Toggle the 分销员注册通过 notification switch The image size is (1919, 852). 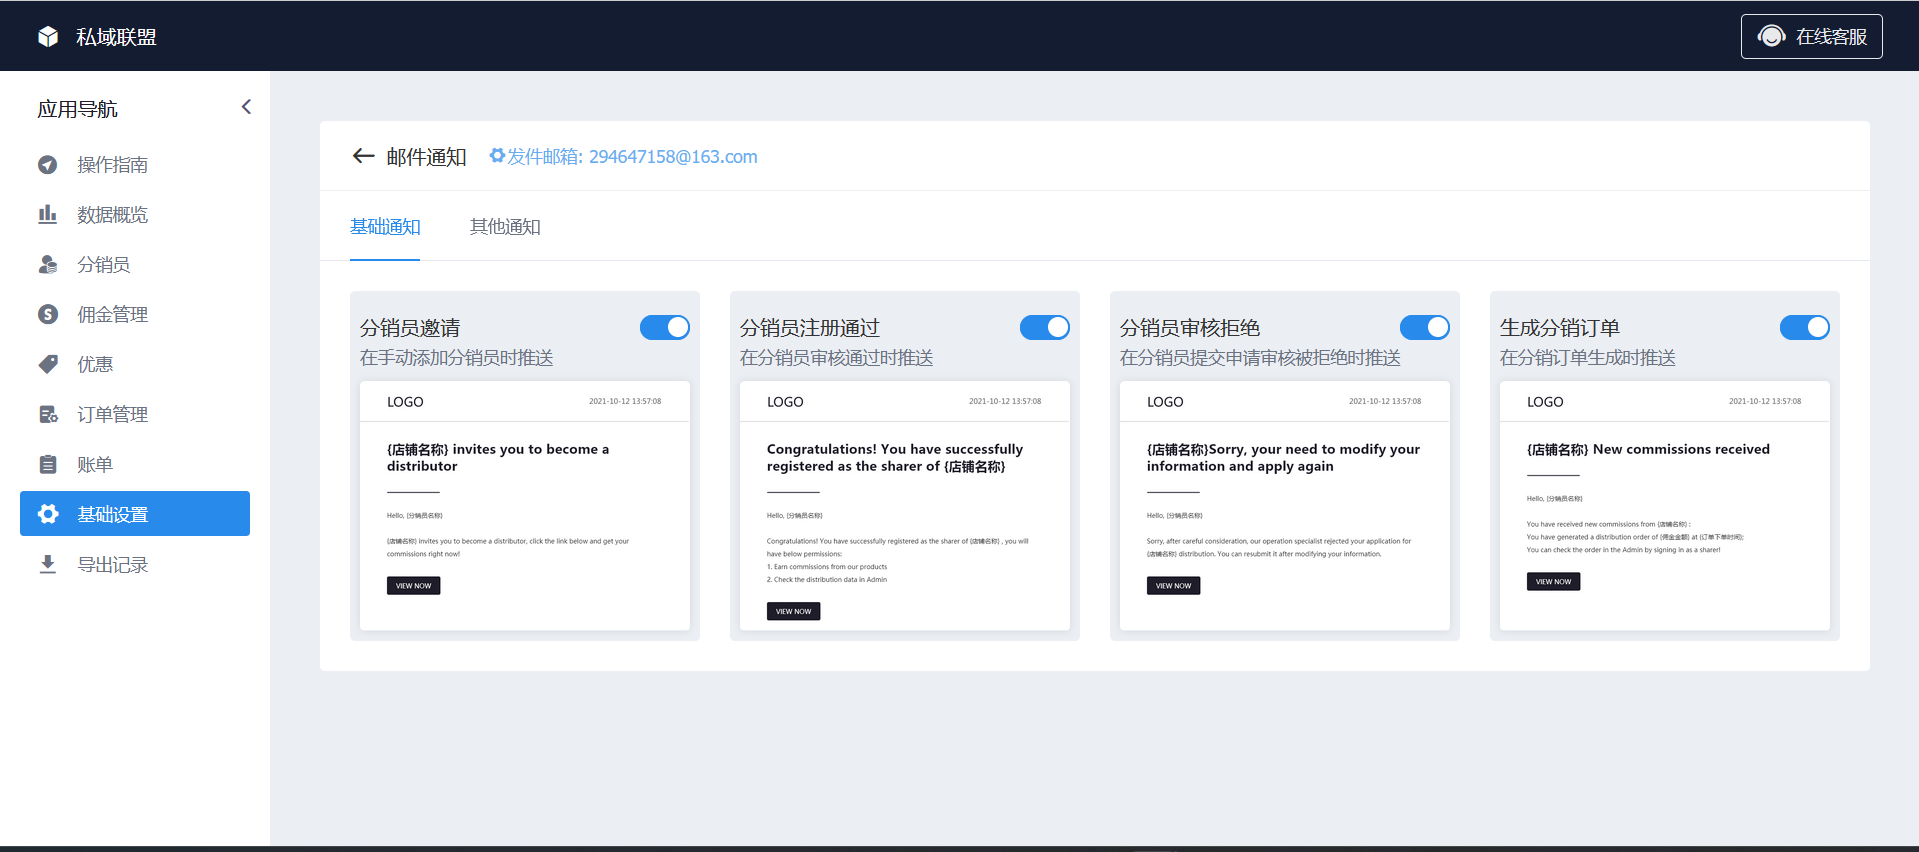(x=1045, y=327)
